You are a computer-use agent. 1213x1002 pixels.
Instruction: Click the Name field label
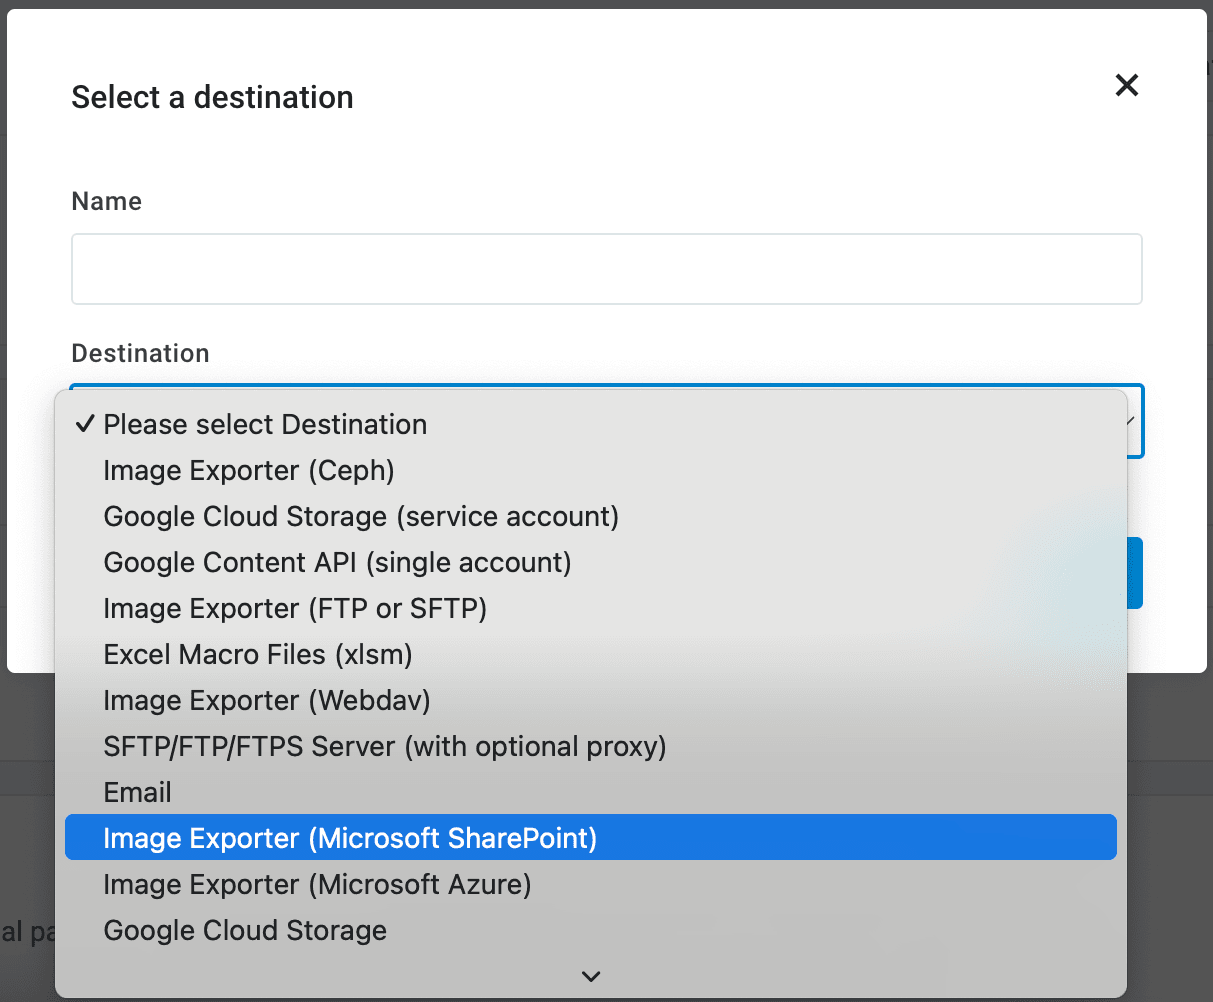pos(106,201)
